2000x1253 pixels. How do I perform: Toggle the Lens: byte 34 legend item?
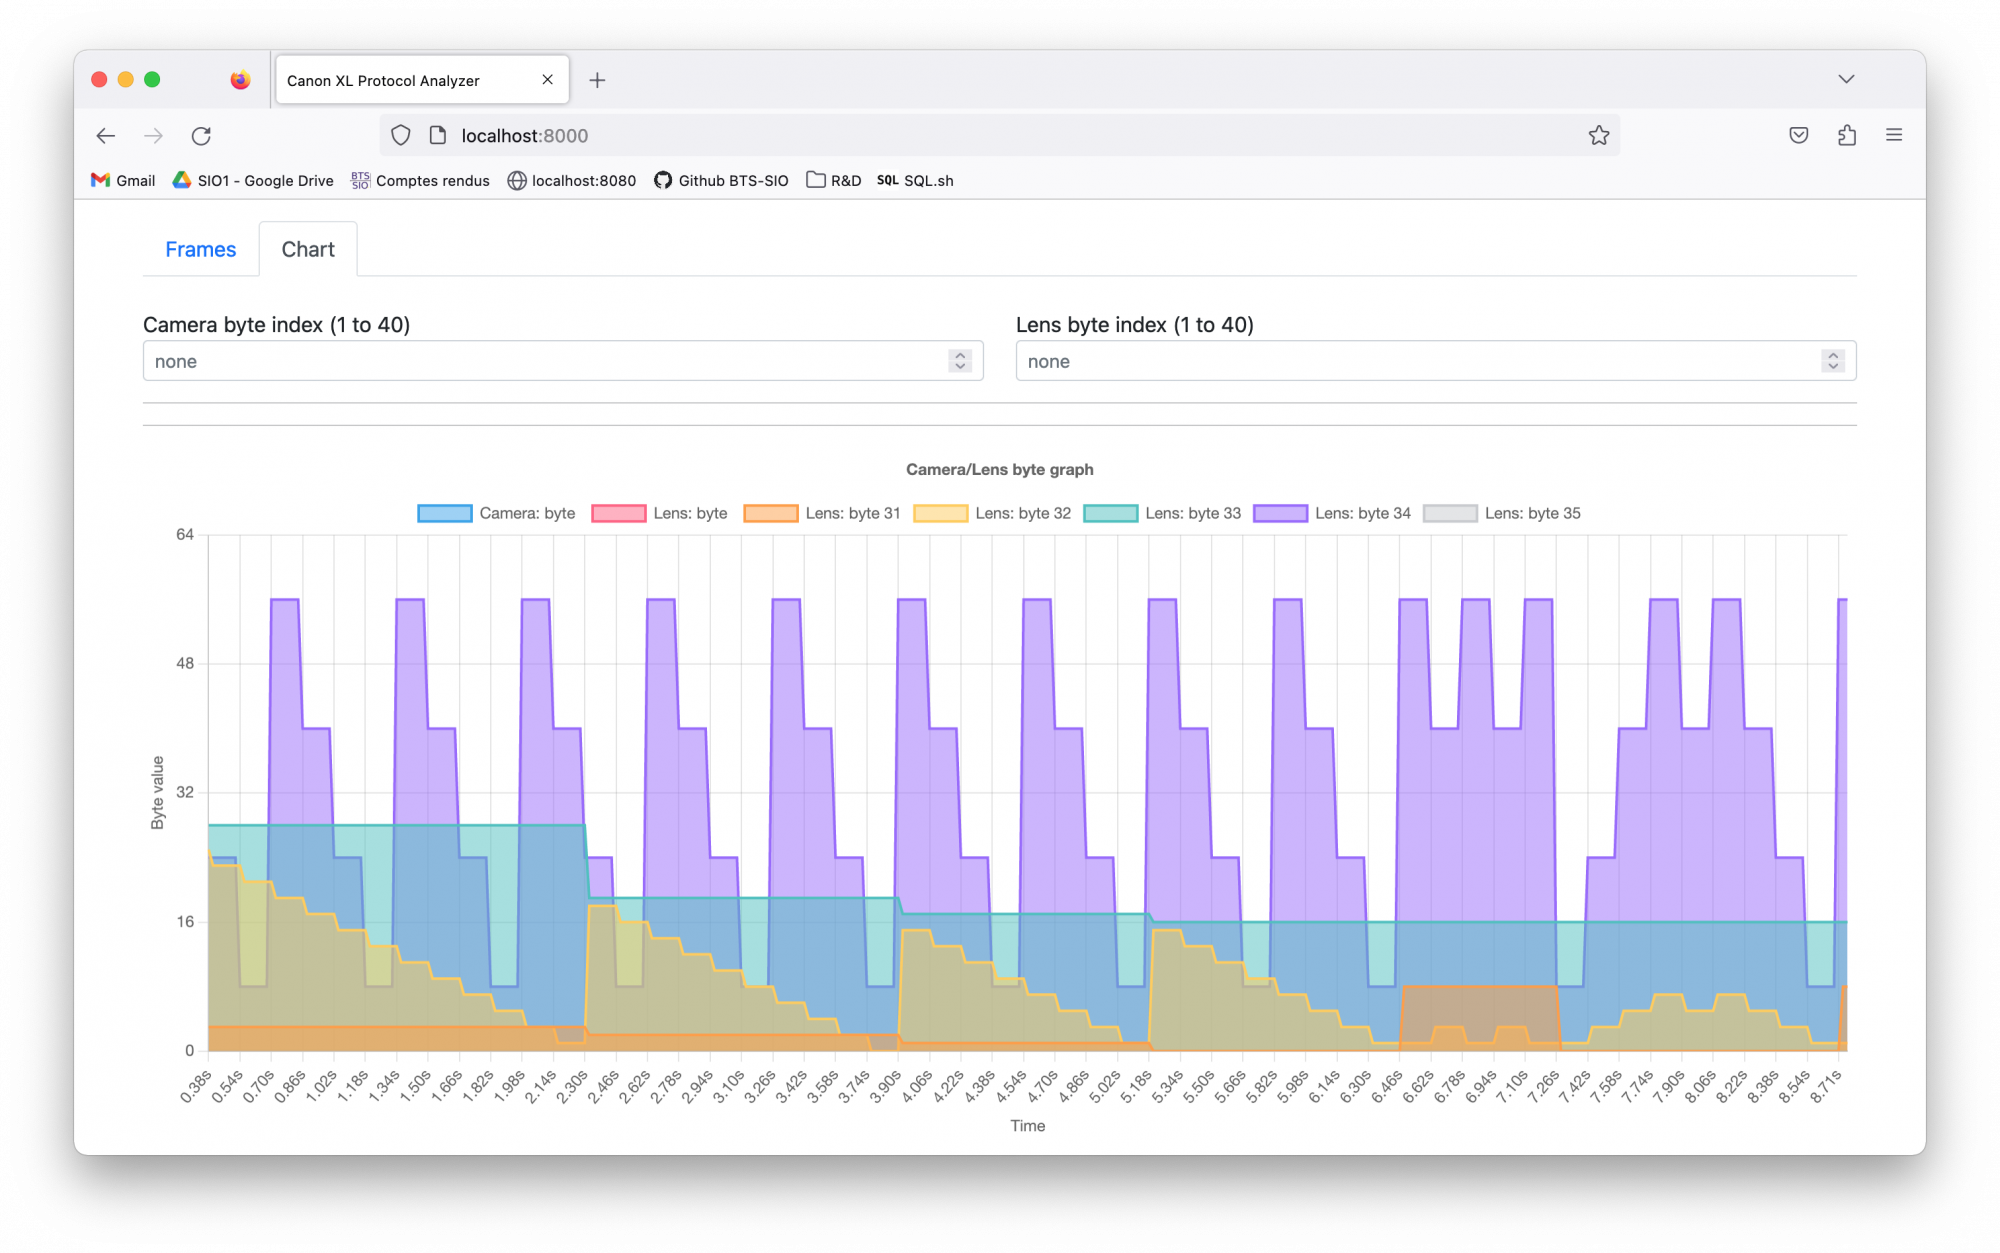1362,513
